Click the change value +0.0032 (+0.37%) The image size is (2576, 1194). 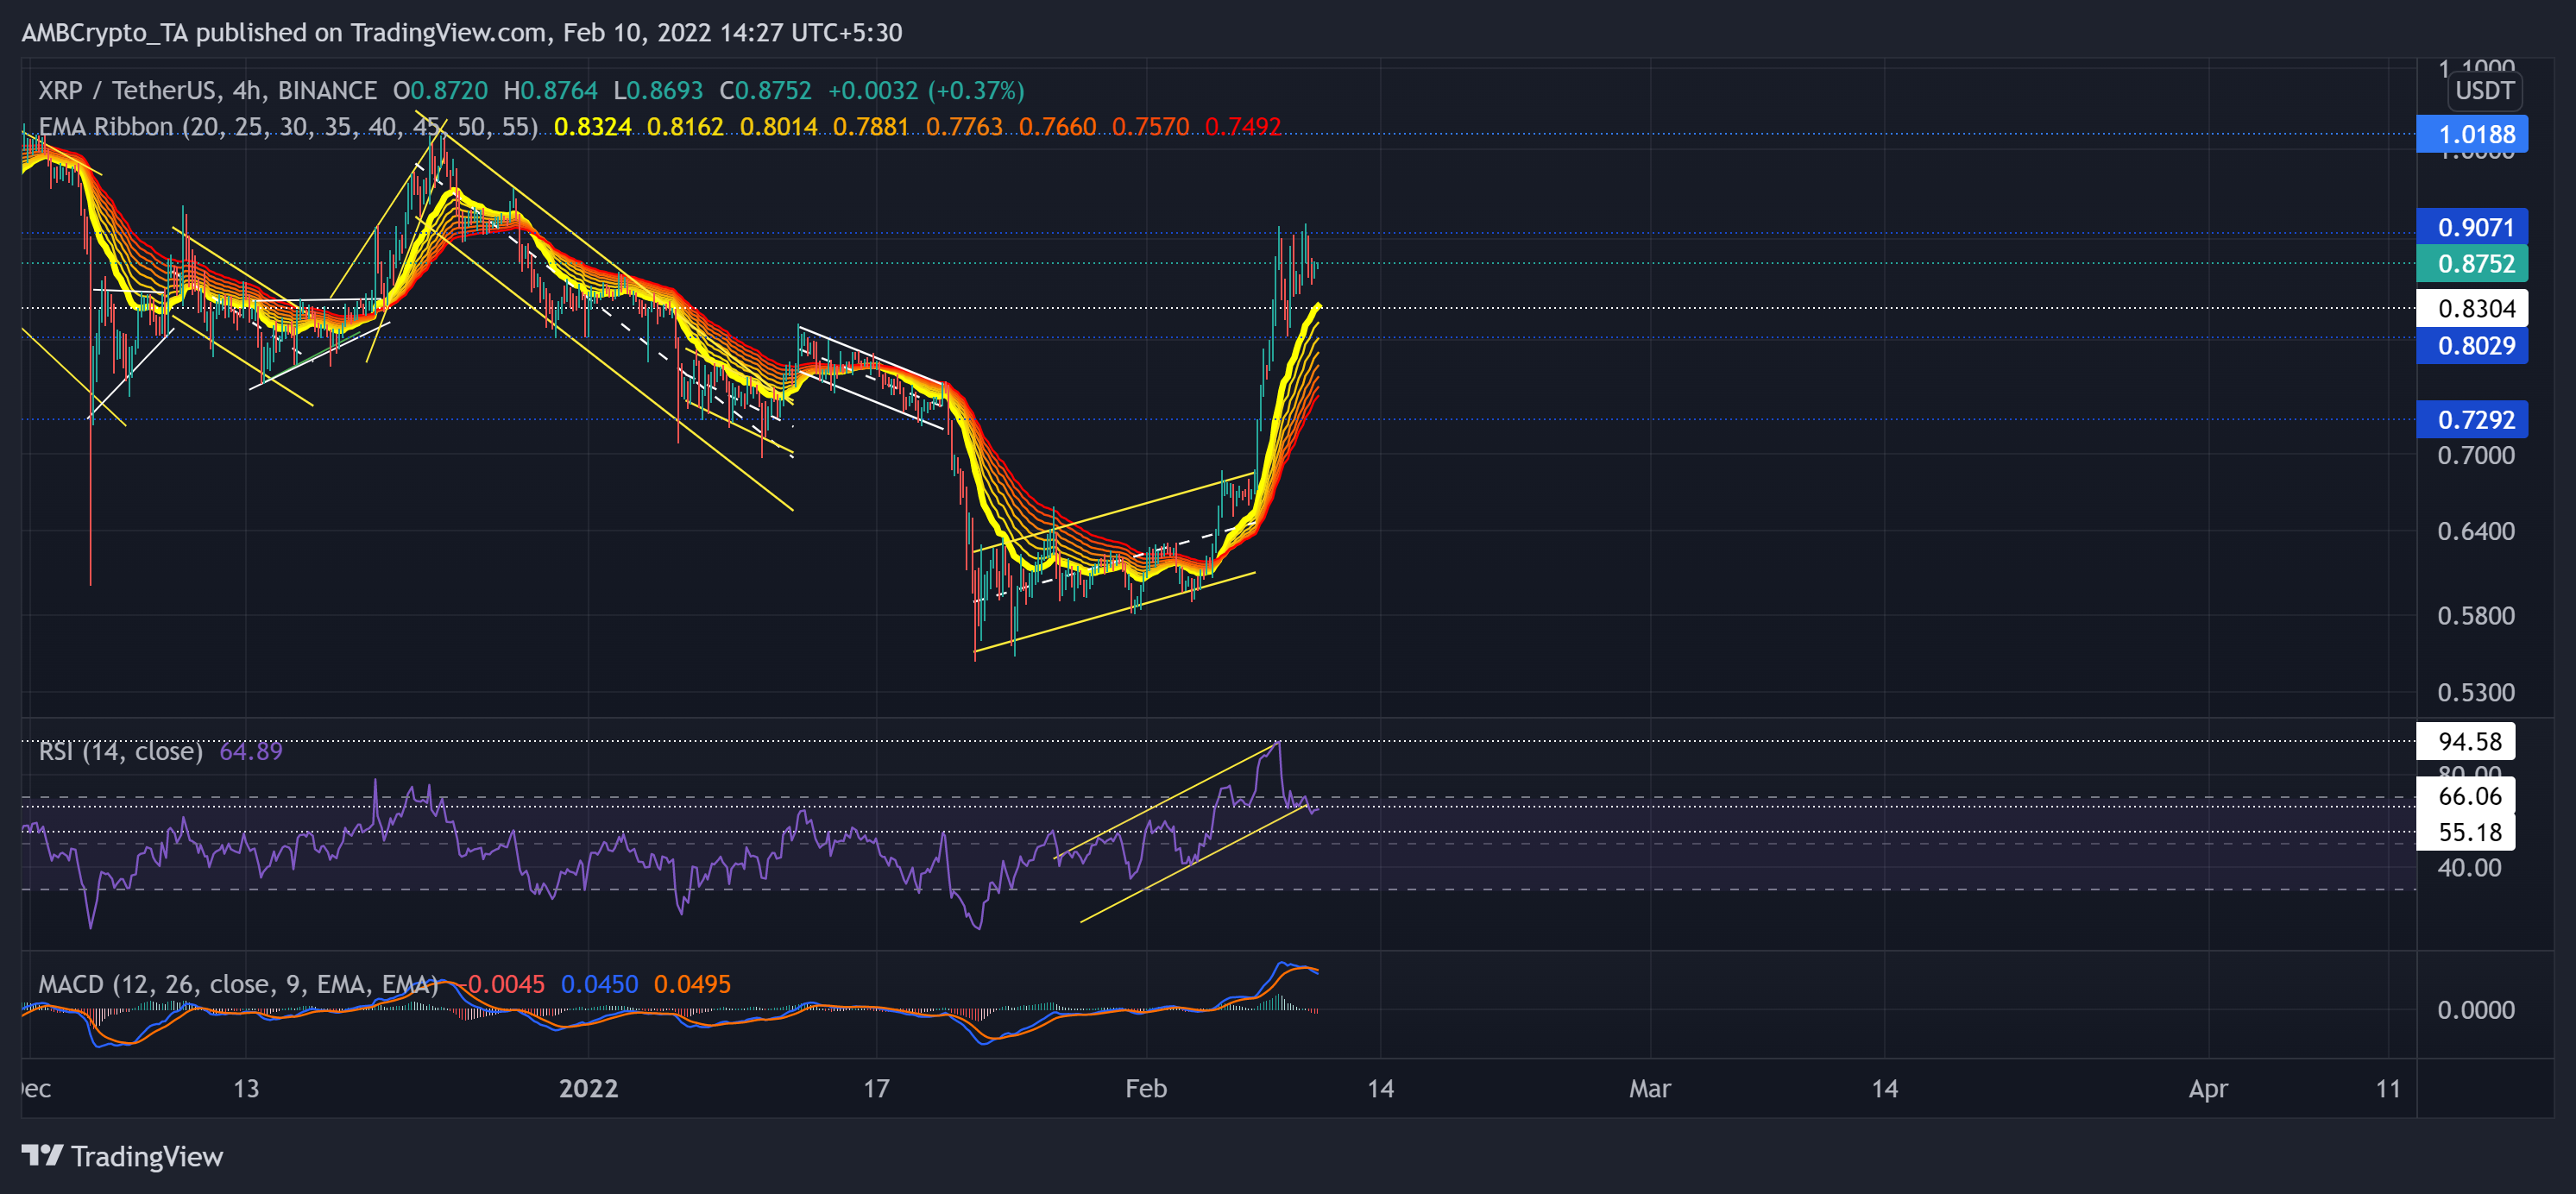pos(926,91)
